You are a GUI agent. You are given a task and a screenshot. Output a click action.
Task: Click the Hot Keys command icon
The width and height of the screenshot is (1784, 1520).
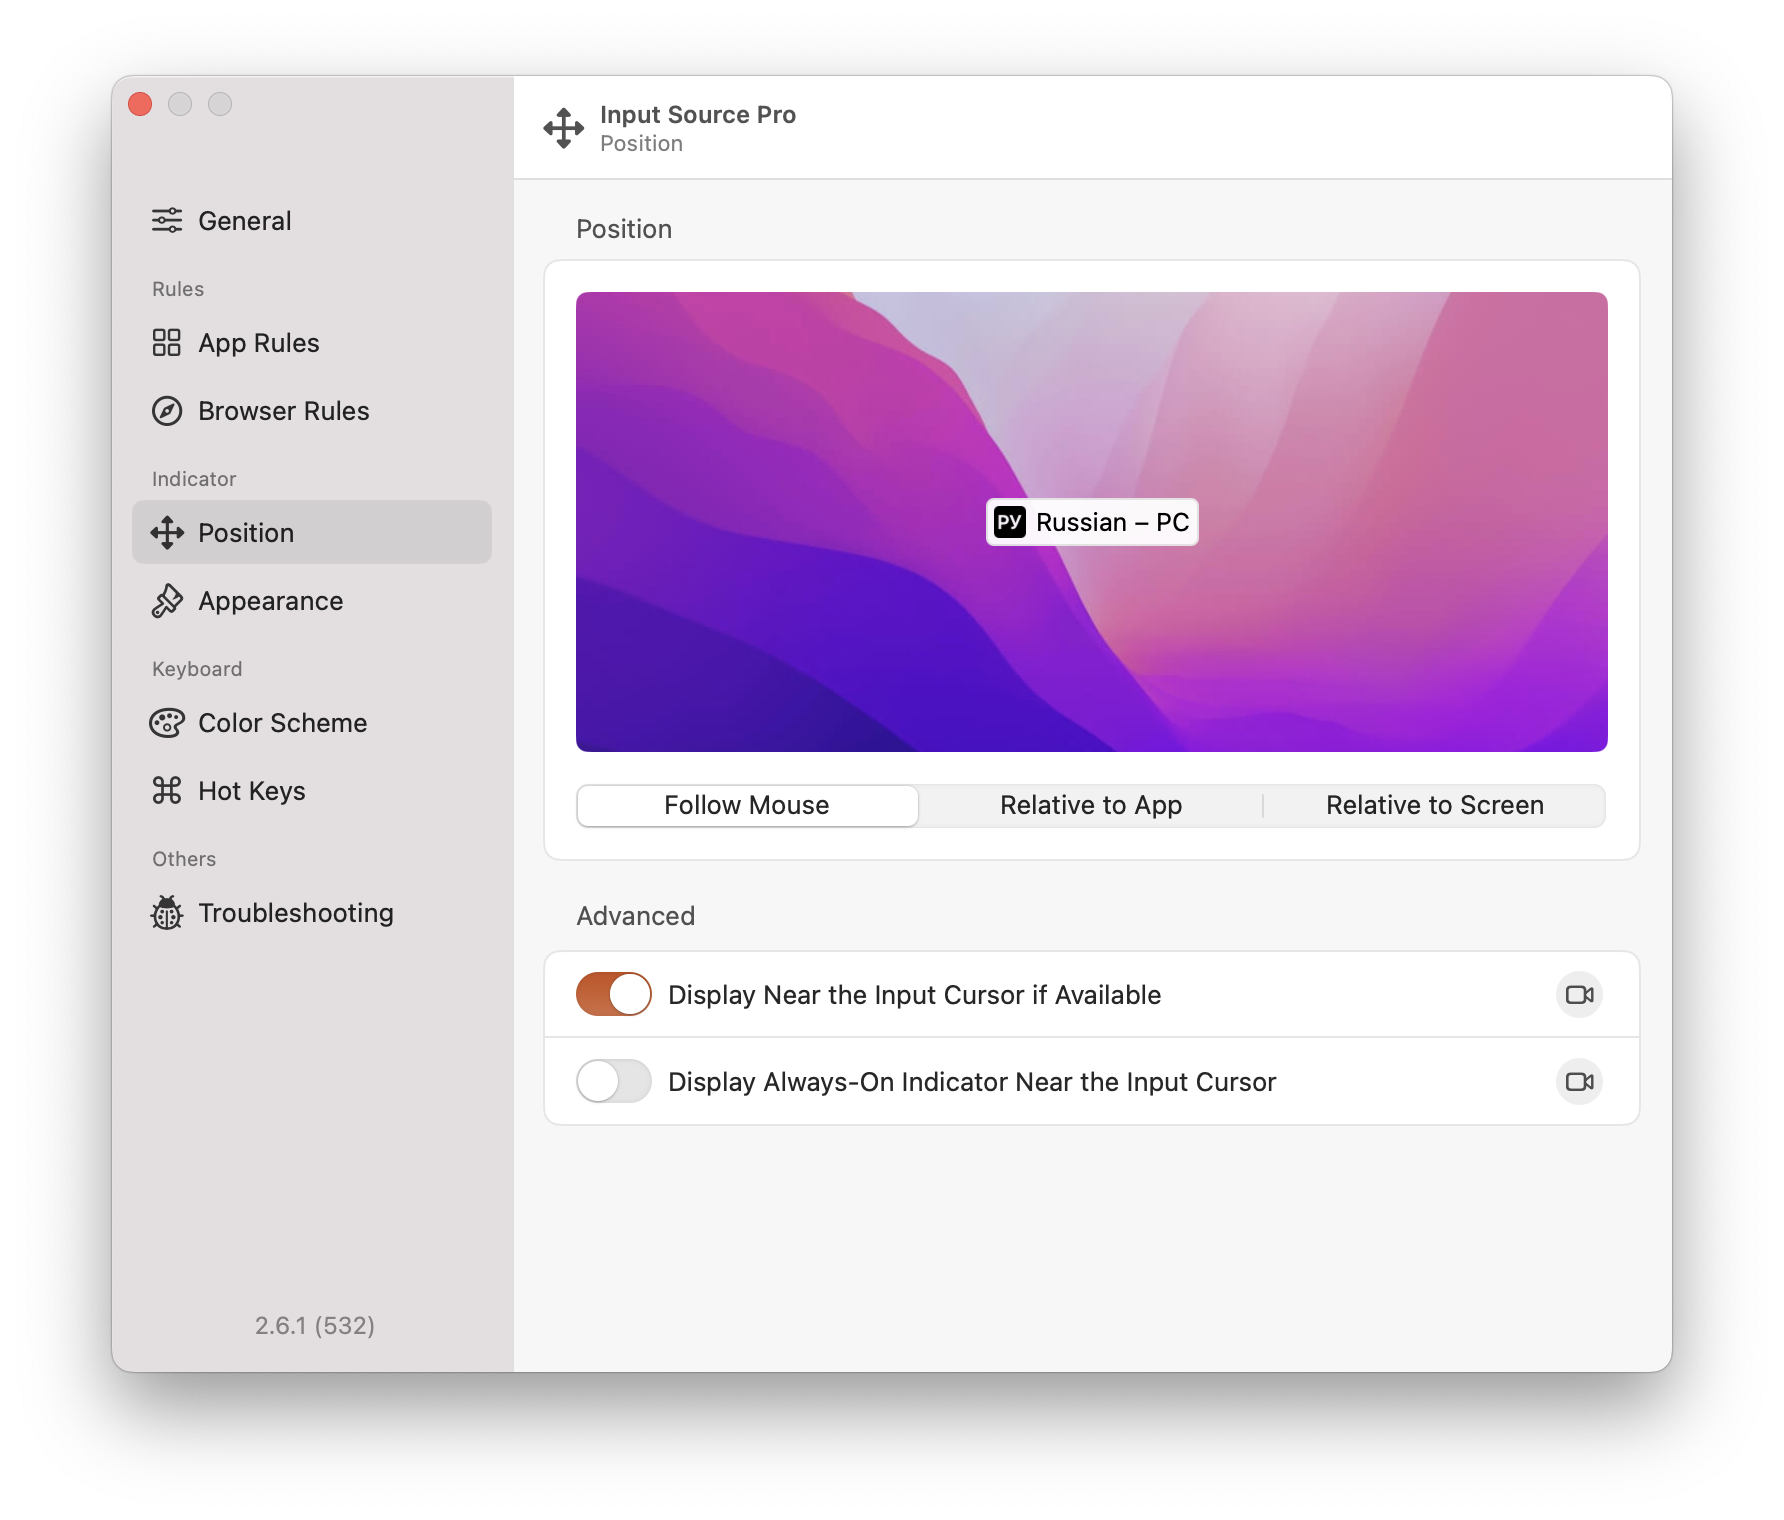pos(167,791)
